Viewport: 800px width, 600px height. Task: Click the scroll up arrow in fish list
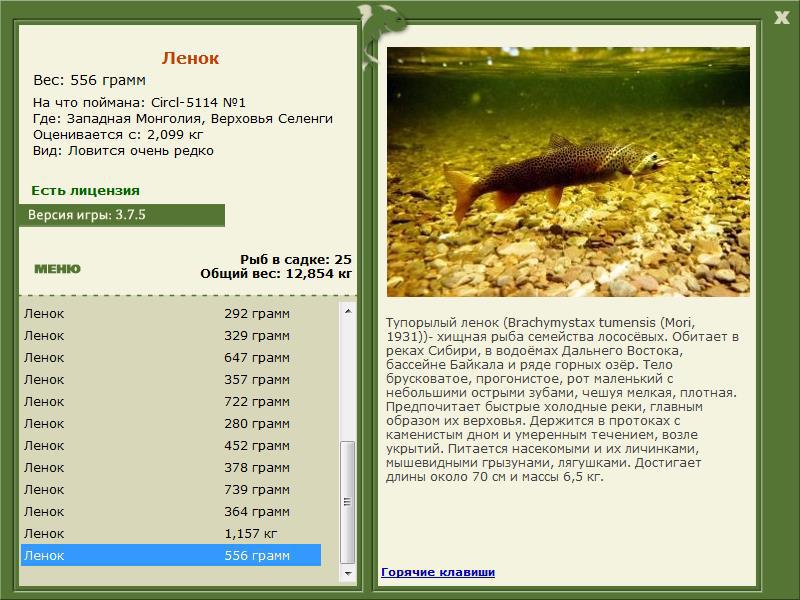point(348,311)
